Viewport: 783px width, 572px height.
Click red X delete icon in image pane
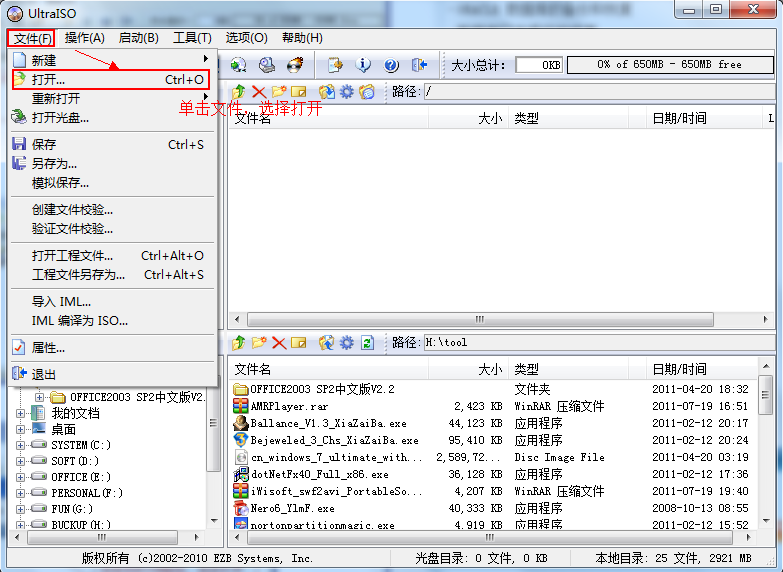pyautogui.click(x=259, y=92)
